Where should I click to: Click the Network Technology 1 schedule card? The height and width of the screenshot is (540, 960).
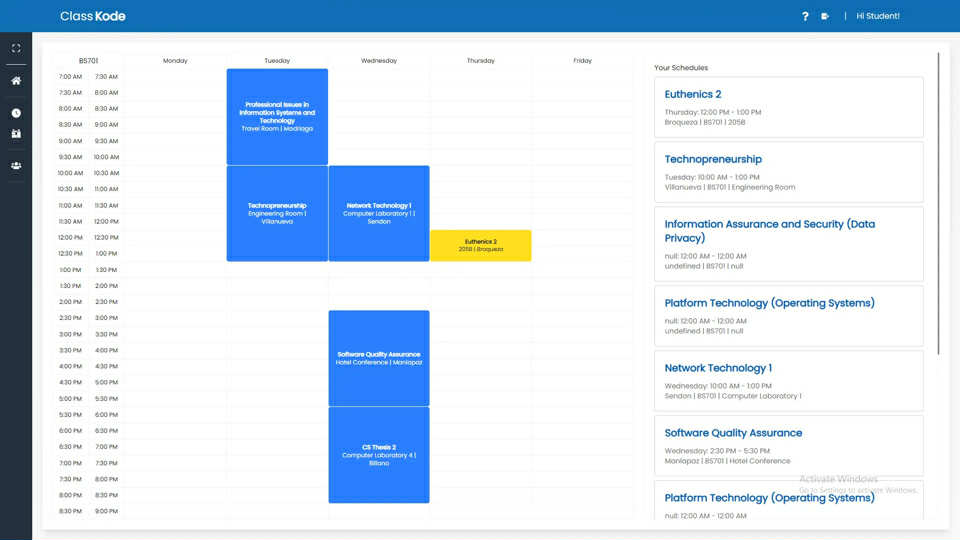(x=788, y=380)
